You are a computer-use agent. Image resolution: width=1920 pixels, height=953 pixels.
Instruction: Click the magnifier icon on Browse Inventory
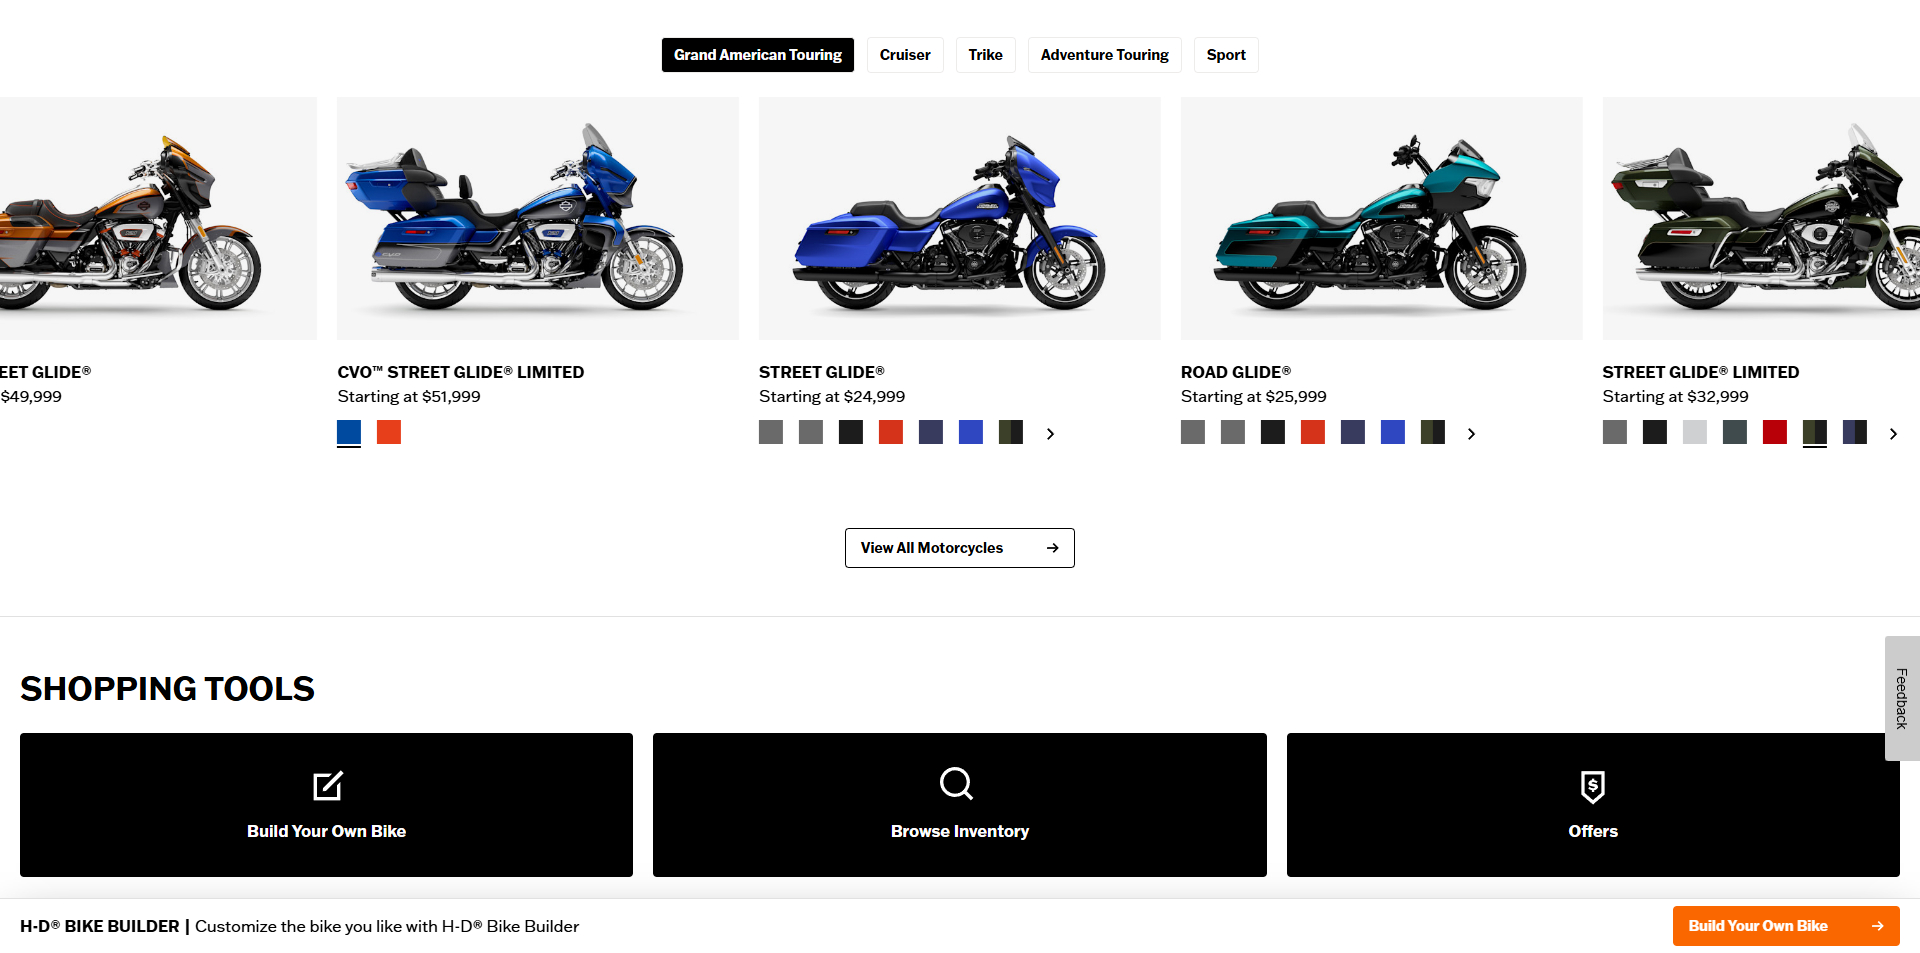[957, 784]
